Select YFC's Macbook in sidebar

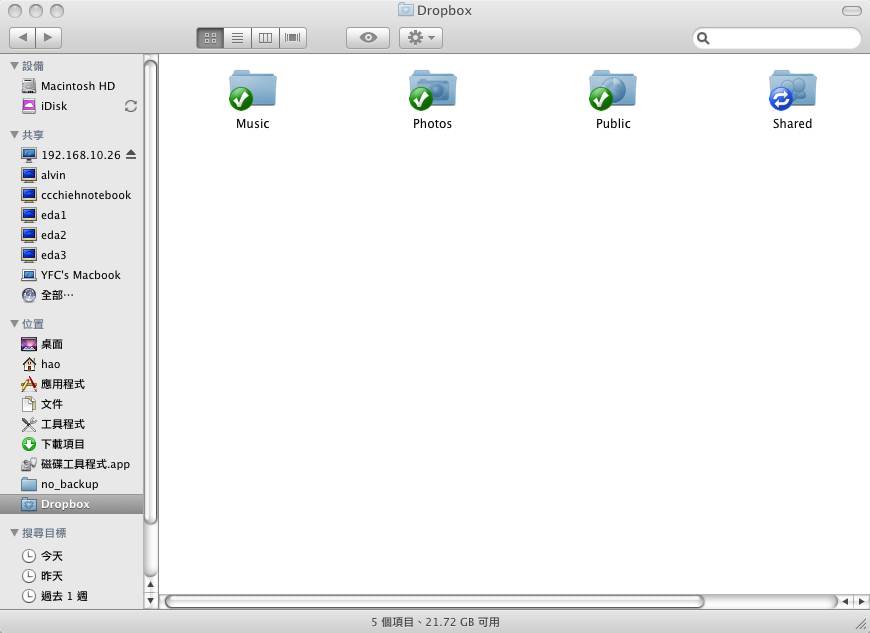click(x=72, y=275)
